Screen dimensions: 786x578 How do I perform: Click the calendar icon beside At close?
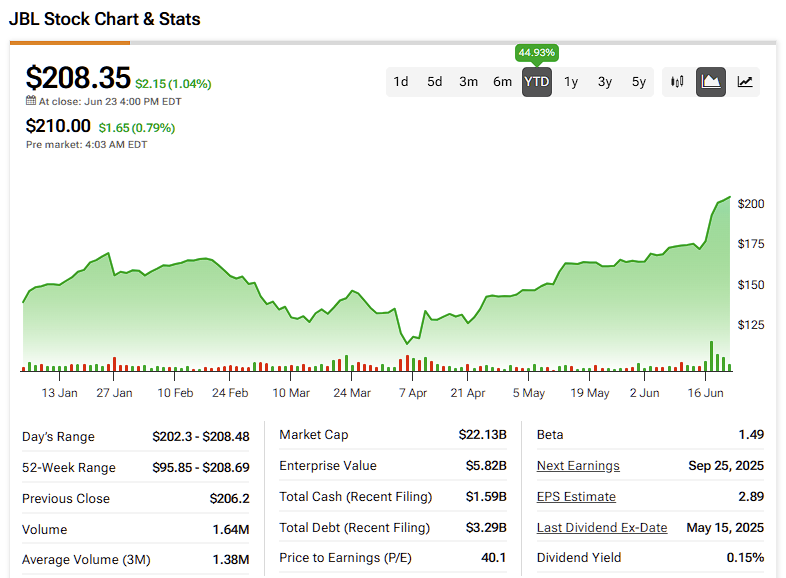click(31, 101)
